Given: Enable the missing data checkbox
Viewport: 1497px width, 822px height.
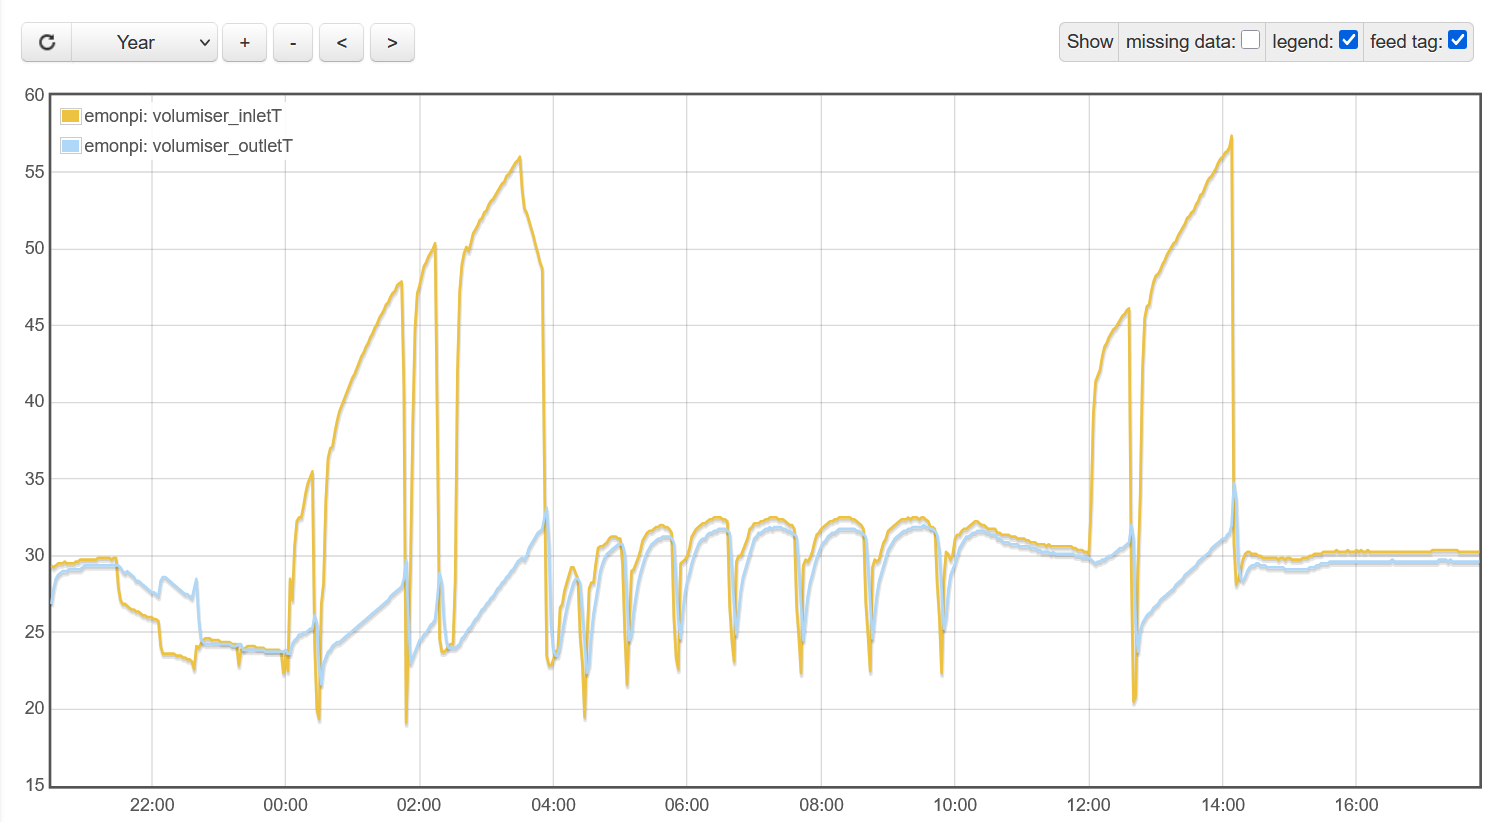Looking at the screenshot, I should [x=1250, y=40].
